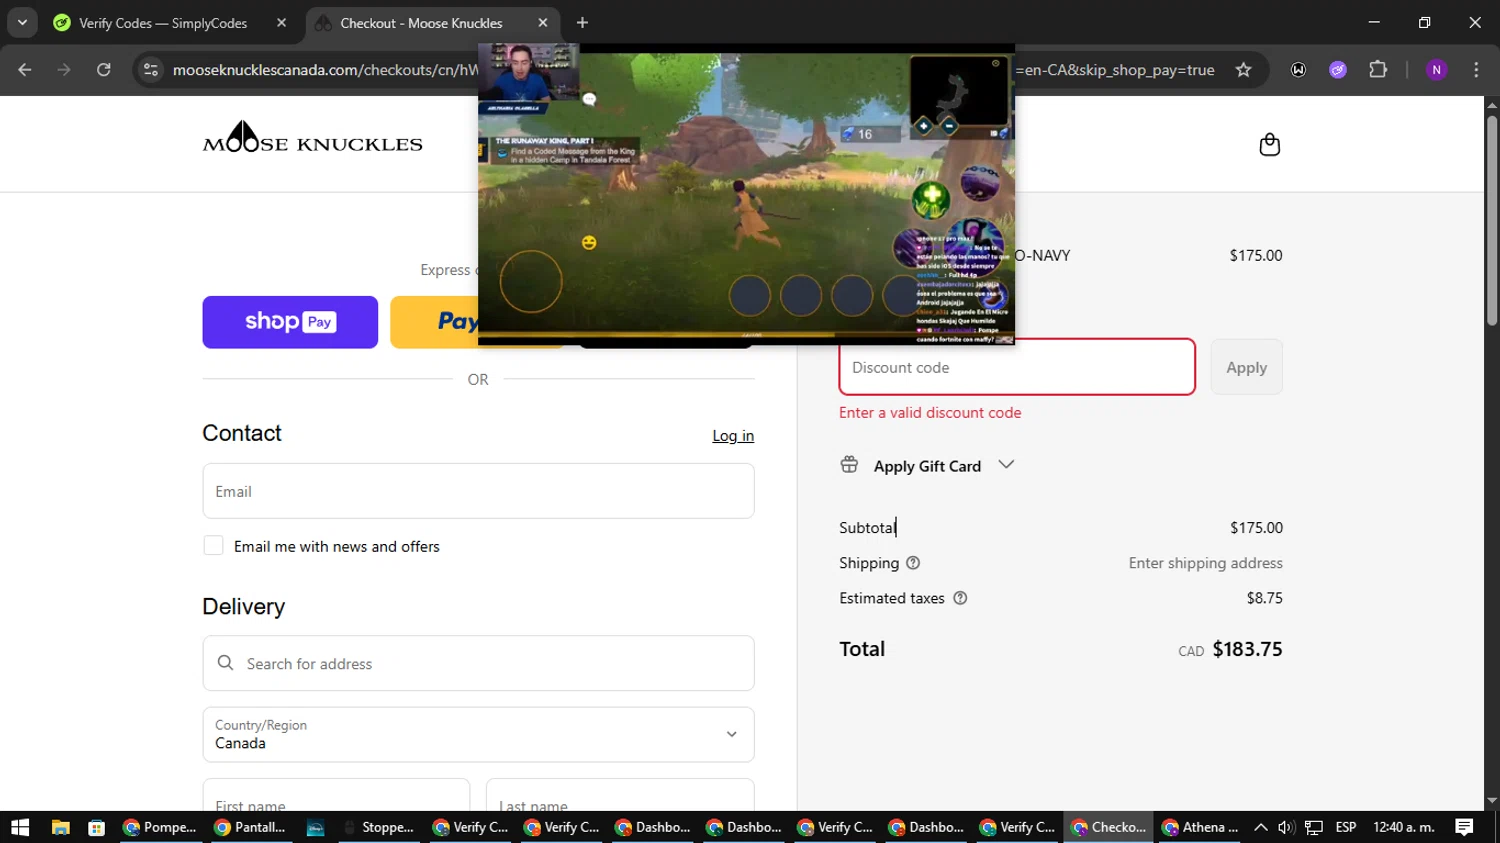The height and width of the screenshot is (843, 1500).
Task: Focus the Last name field
Action: (x=620, y=796)
